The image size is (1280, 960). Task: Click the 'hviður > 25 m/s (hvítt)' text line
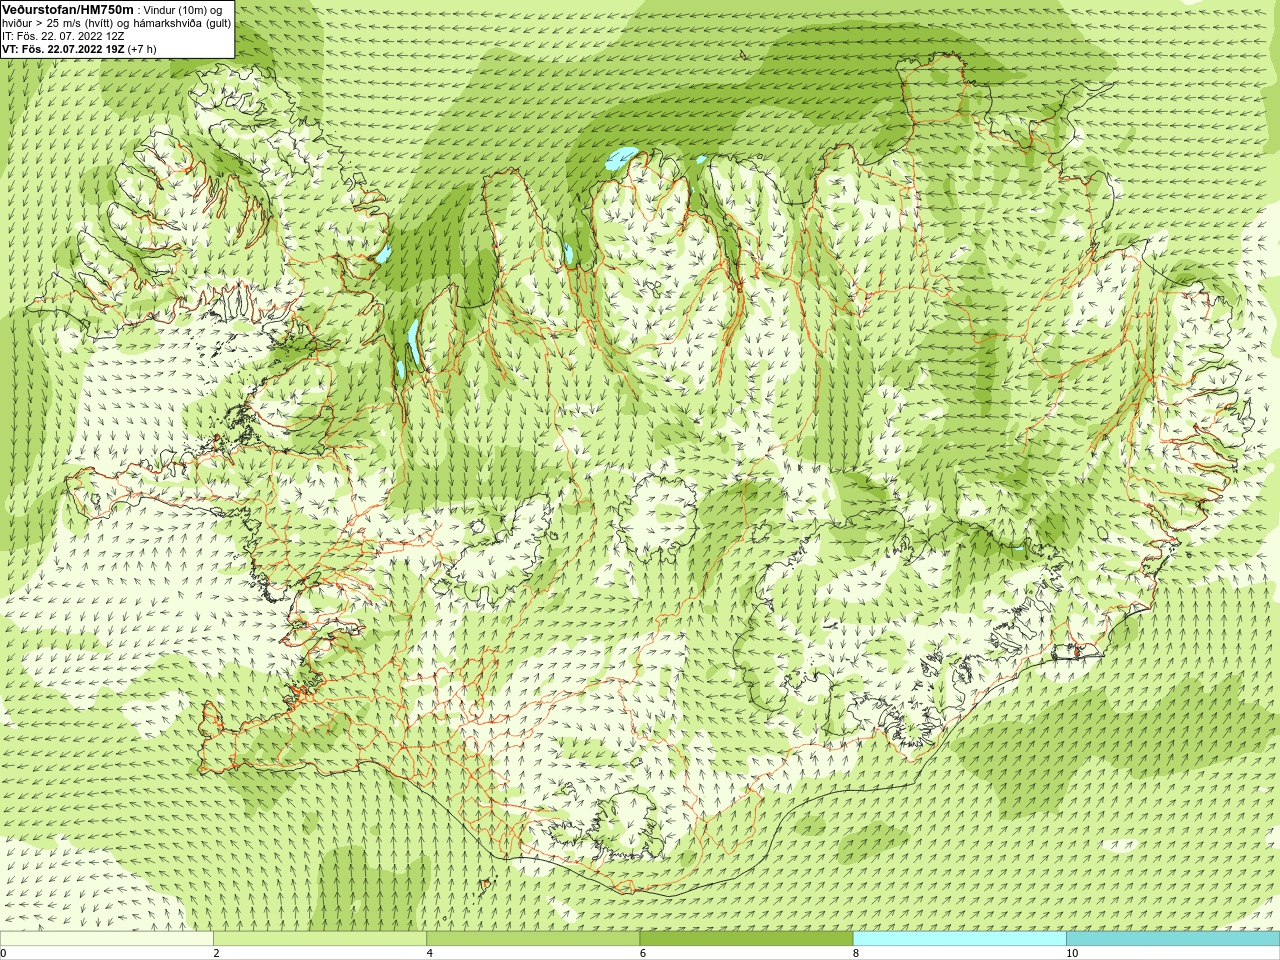click(62, 23)
